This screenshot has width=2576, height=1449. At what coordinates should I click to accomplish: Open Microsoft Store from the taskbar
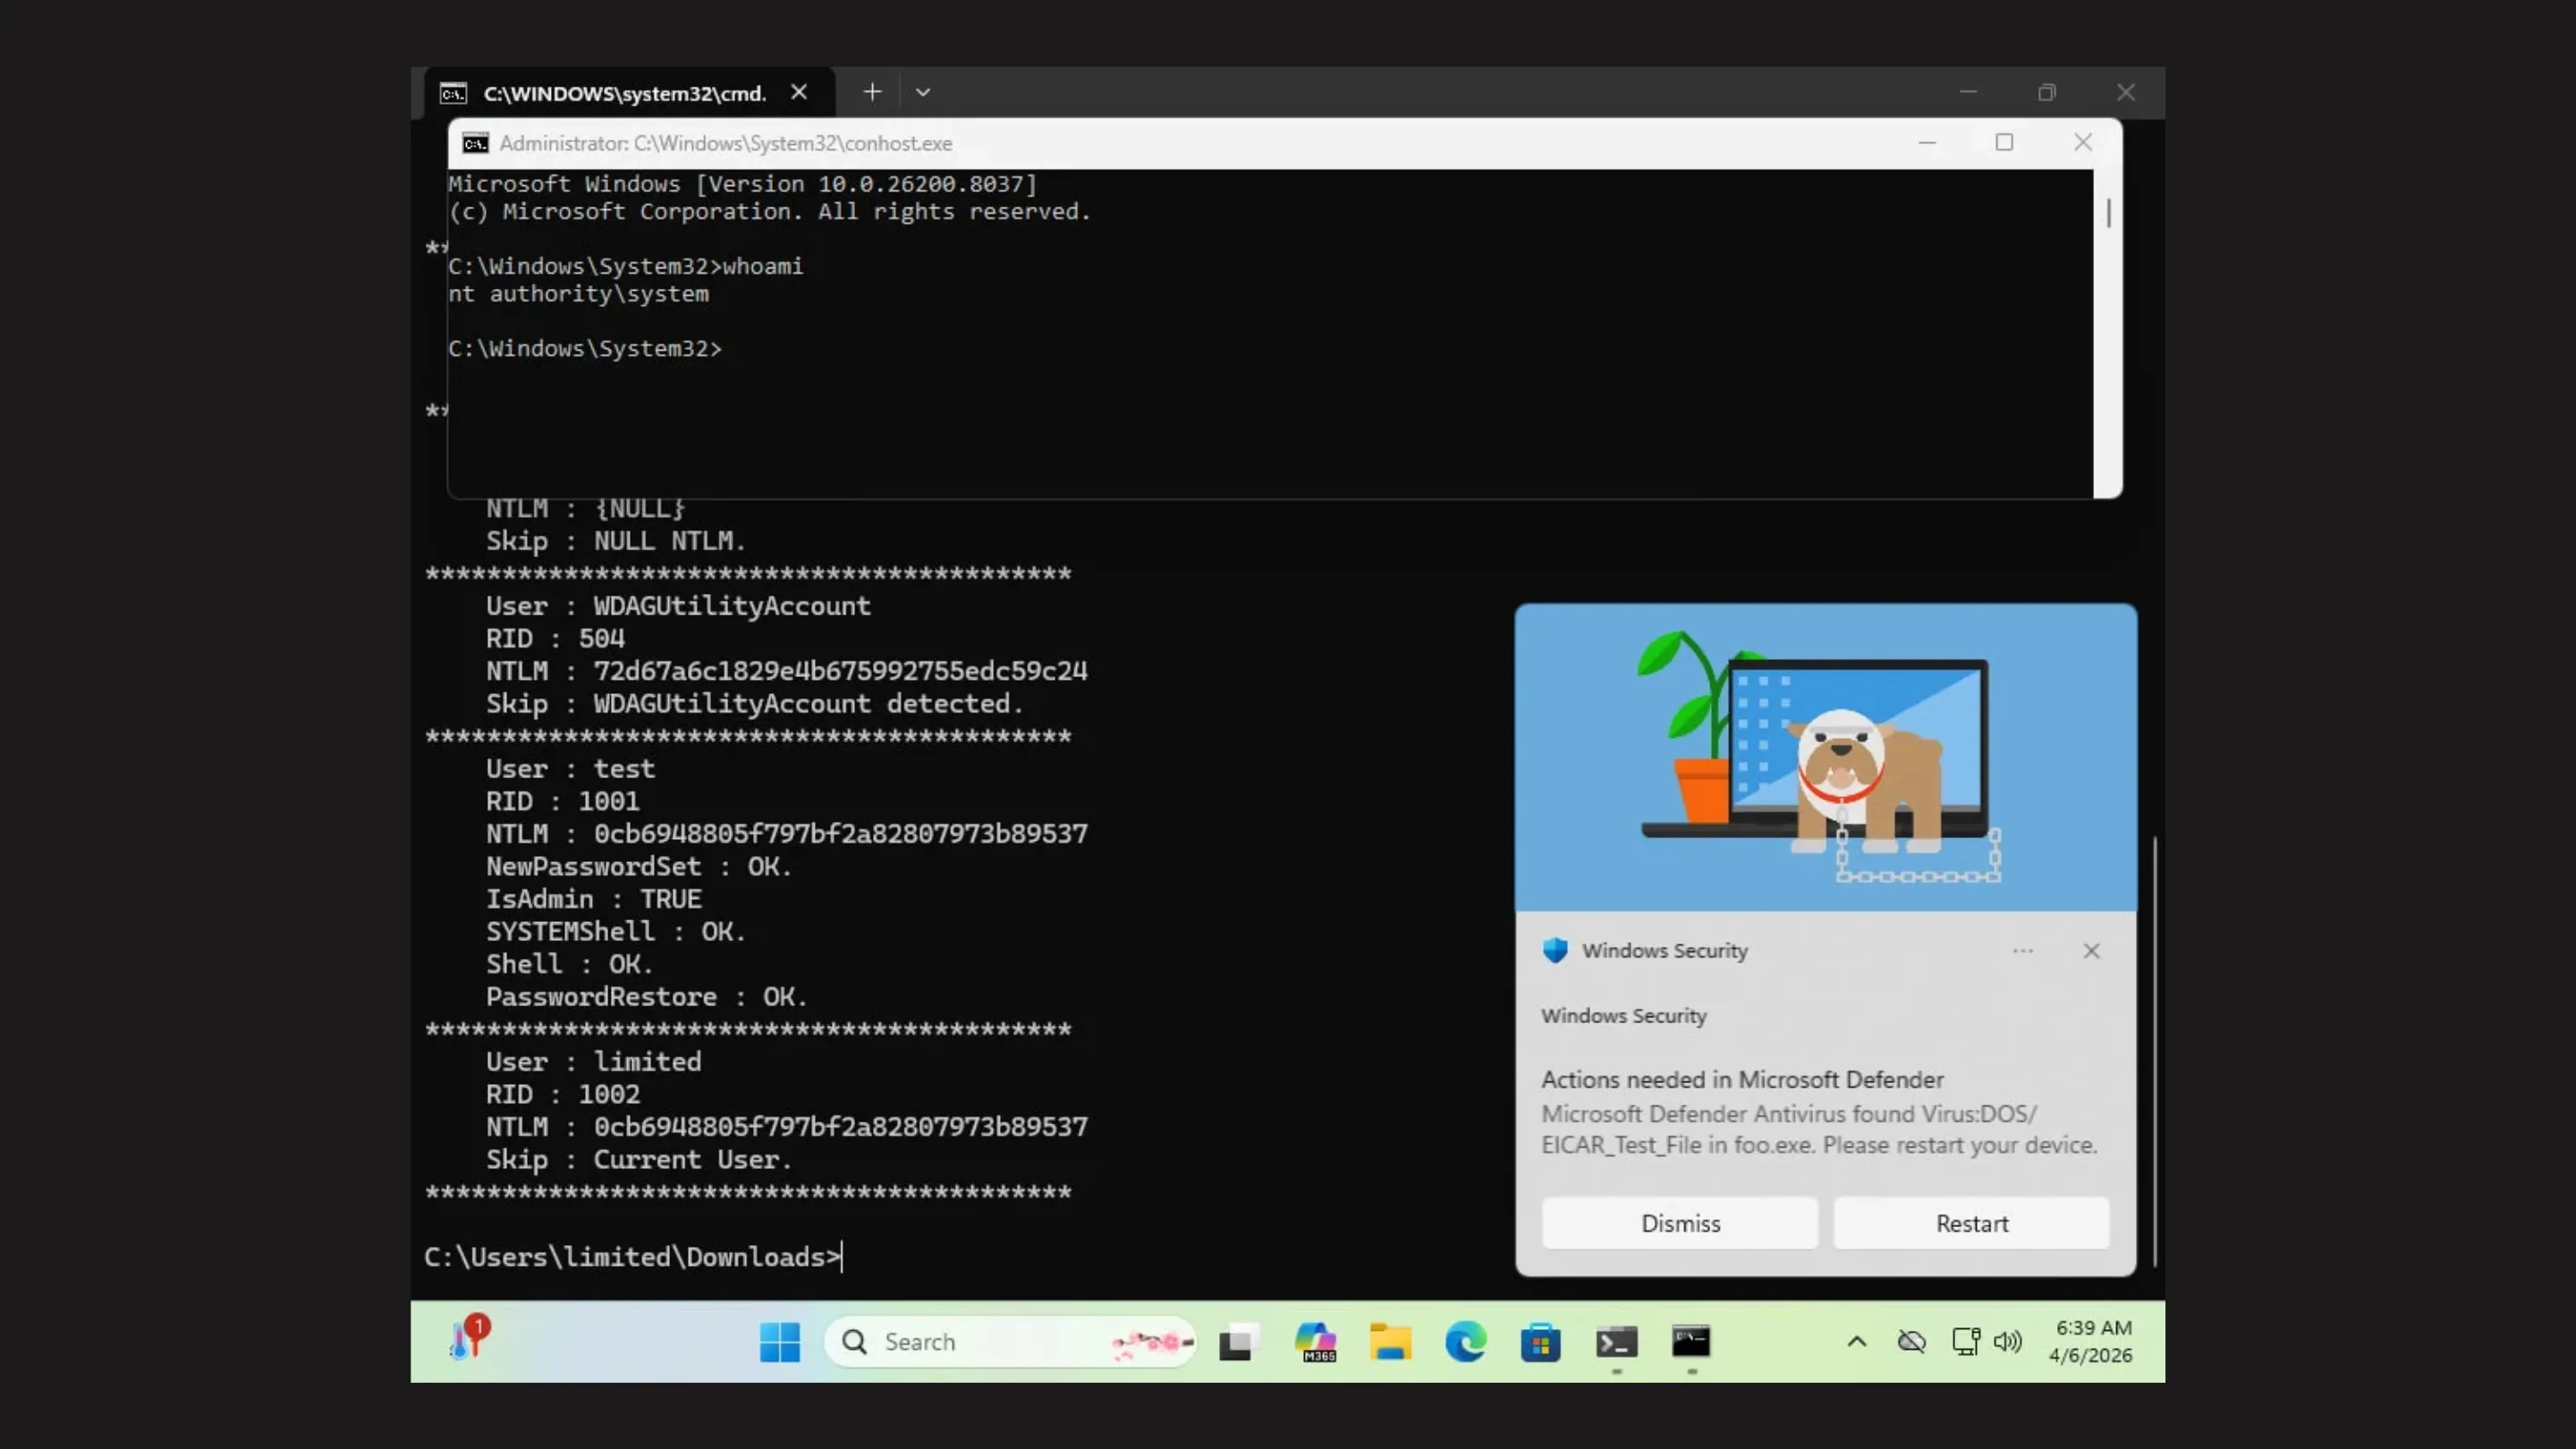(x=1540, y=1341)
